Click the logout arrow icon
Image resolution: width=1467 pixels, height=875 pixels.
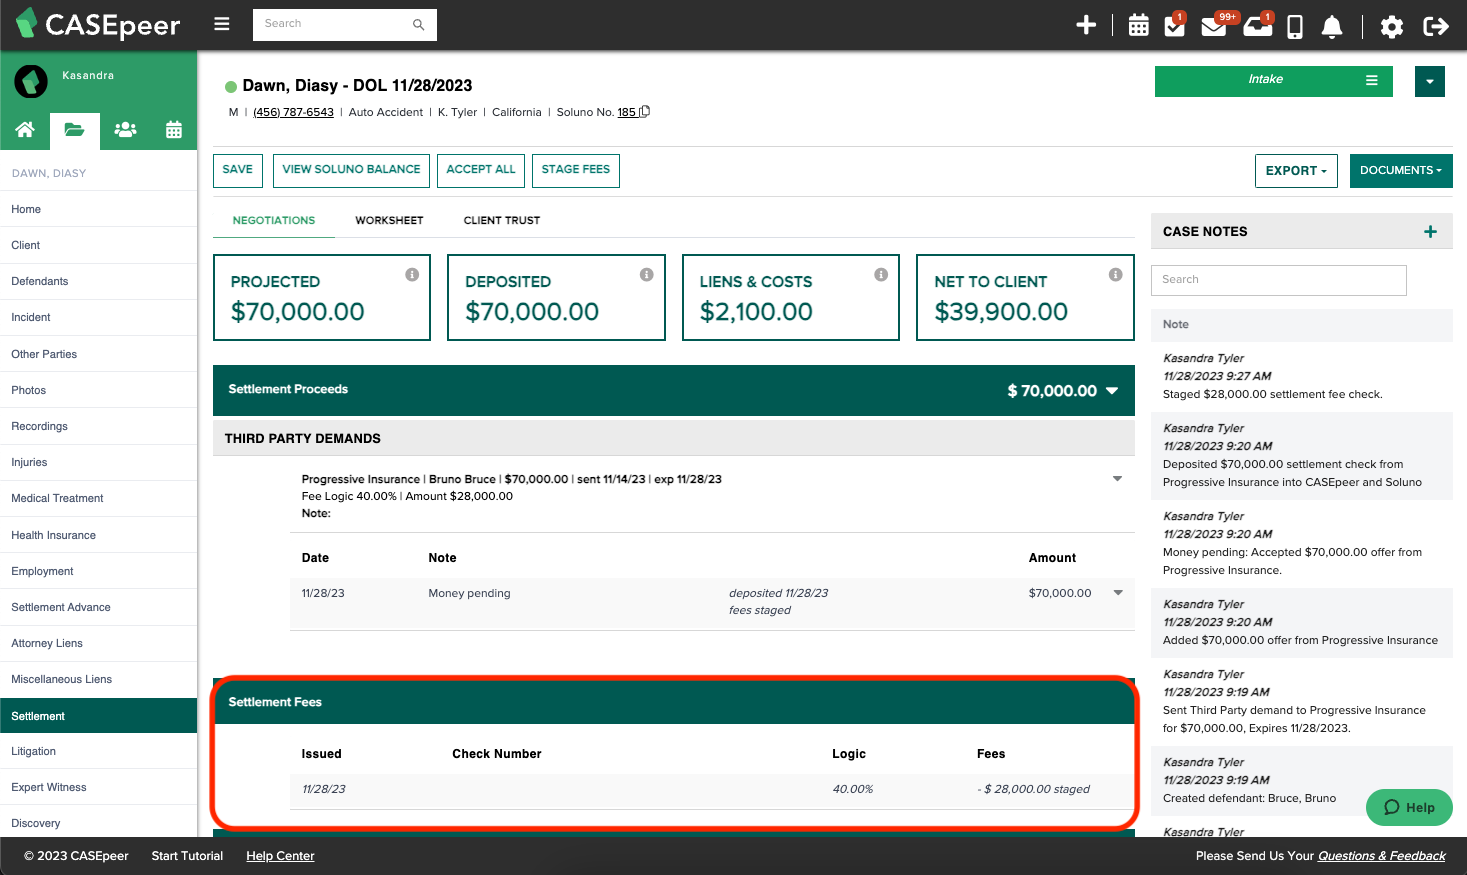[x=1436, y=26]
